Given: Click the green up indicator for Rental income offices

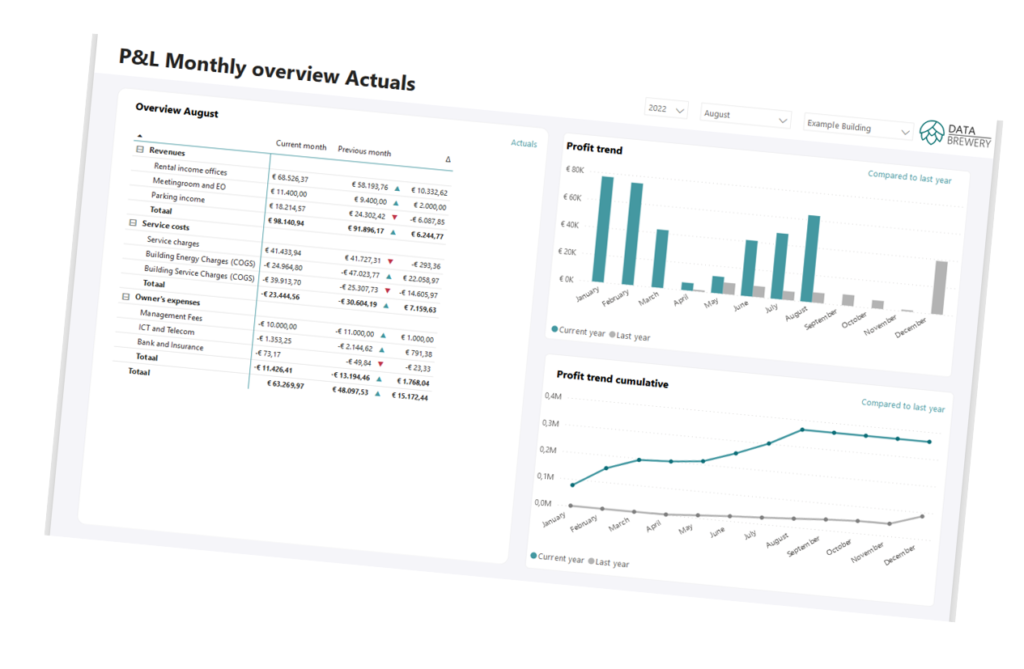Looking at the screenshot, I should point(398,188).
